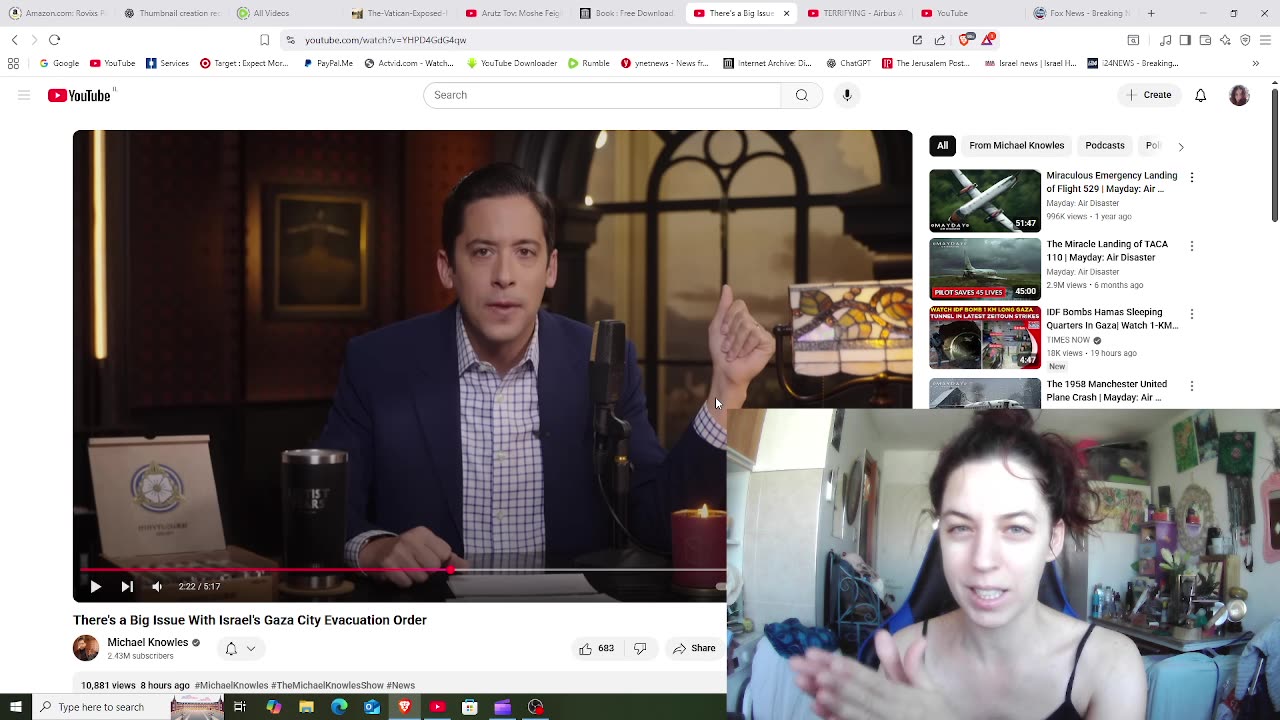The width and height of the screenshot is (1280, 720).
Task: Switch to Fox News Breaking tab
Action: 1082,13
